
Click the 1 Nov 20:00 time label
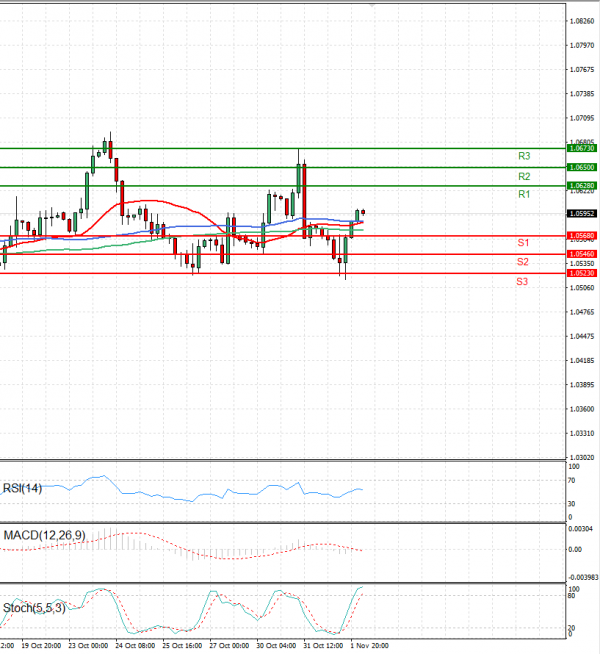369,646
